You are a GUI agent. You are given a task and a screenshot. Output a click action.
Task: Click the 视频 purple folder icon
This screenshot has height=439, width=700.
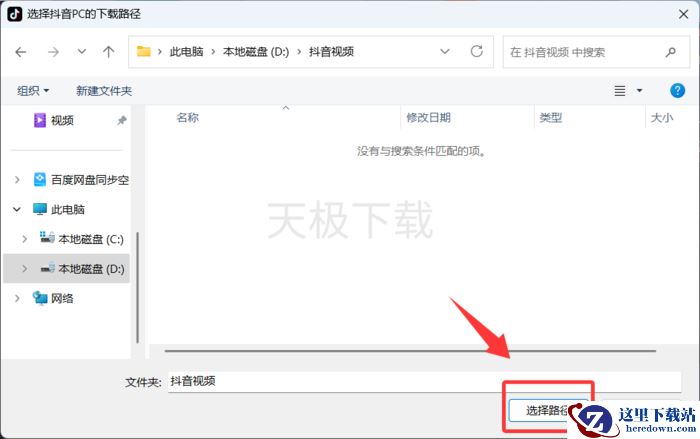pos(40,120)
